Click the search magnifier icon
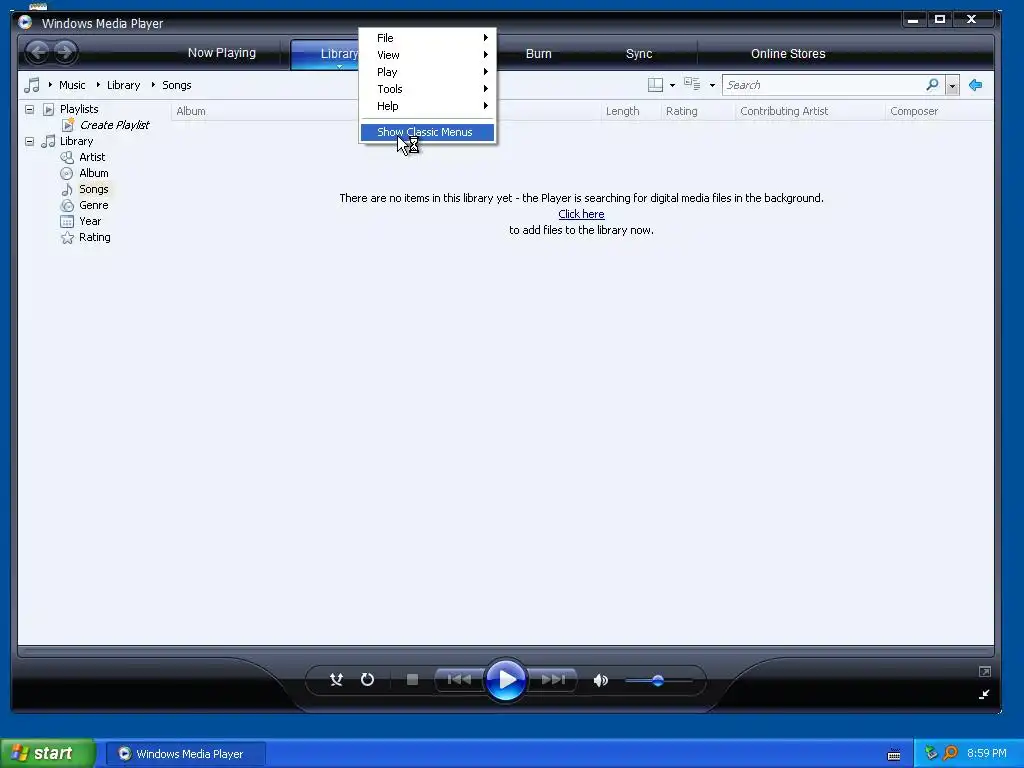The image size is (1024, 768). click(932, 85)
